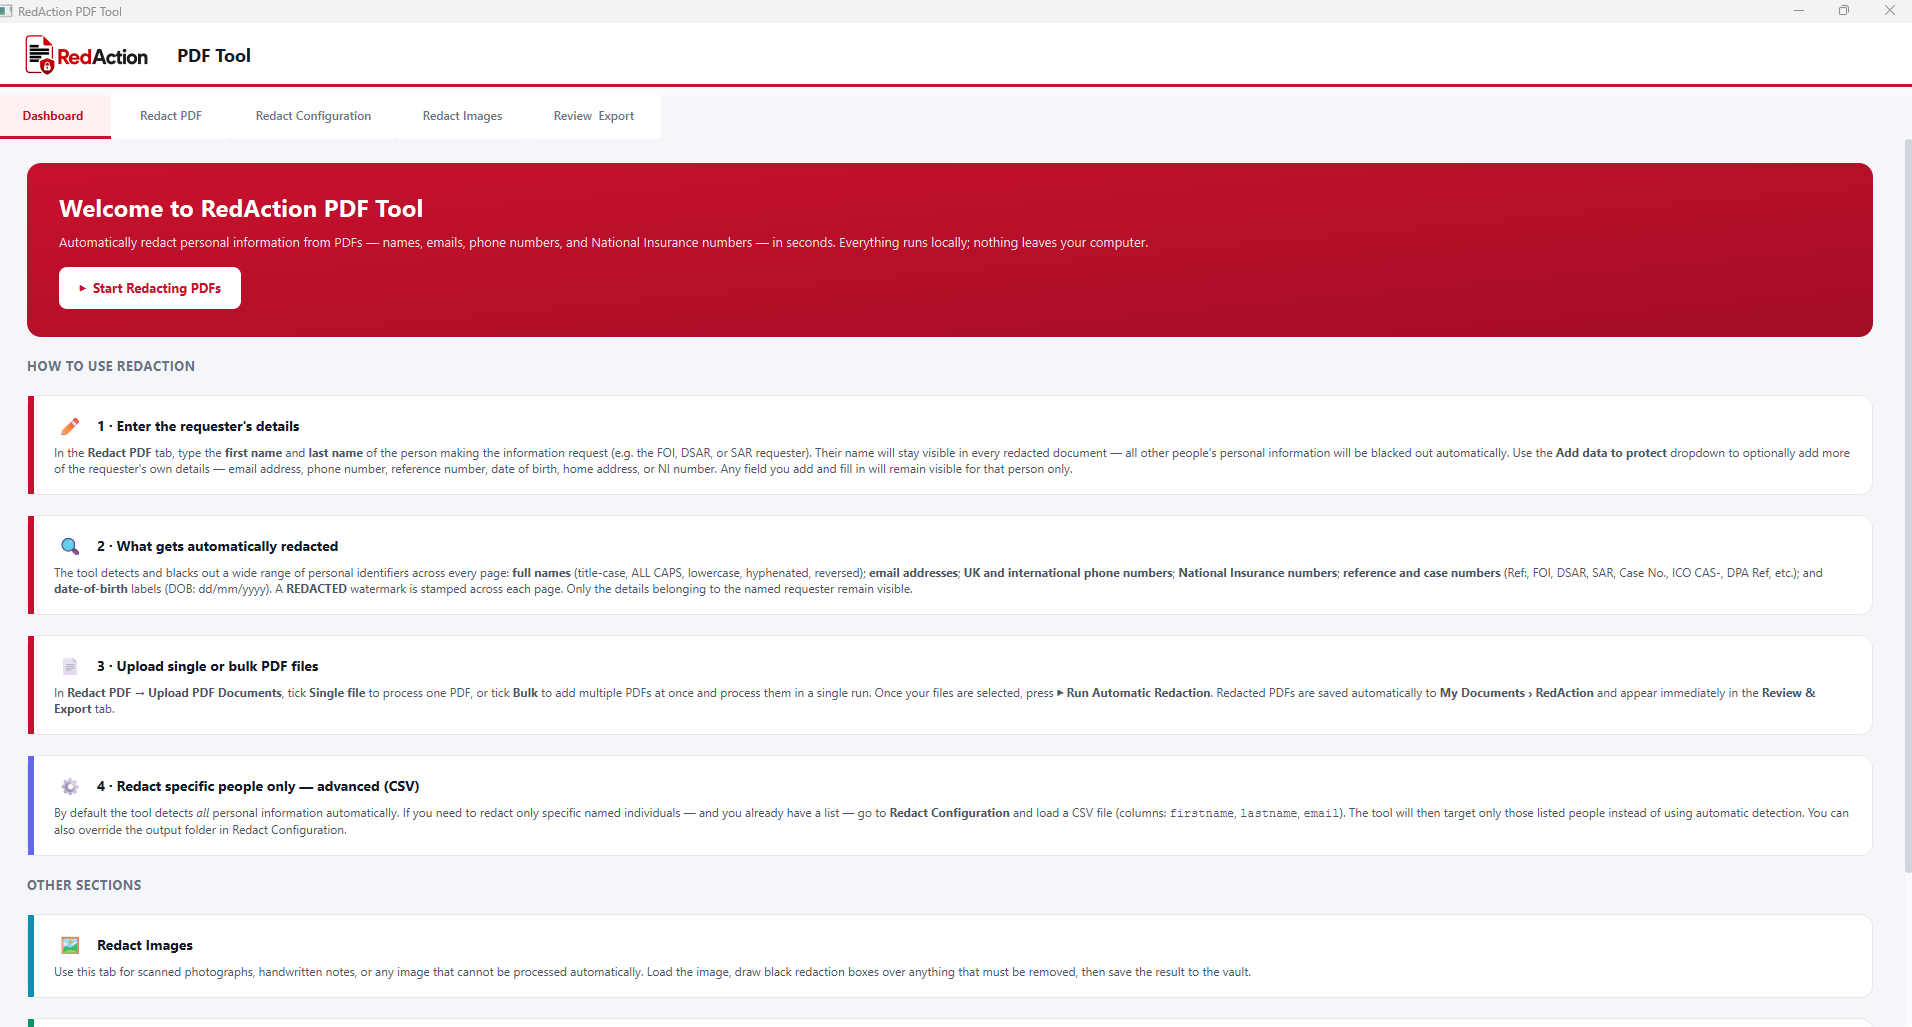Screen dimensions: 1912x1027
Task: Open the Redact PDF tab
Action: 171,116
